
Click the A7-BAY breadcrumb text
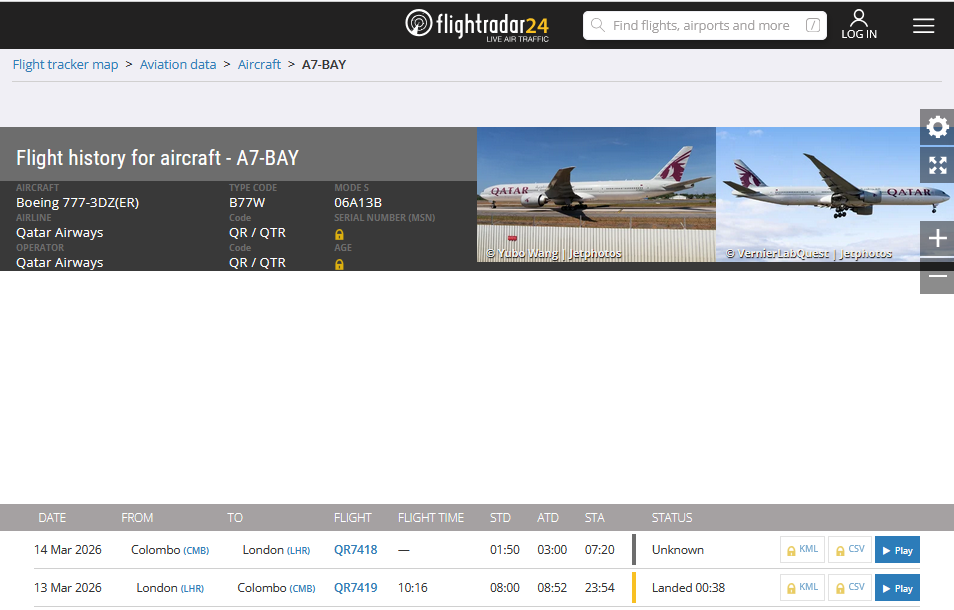pyautogui.click(x=324, y=64)
